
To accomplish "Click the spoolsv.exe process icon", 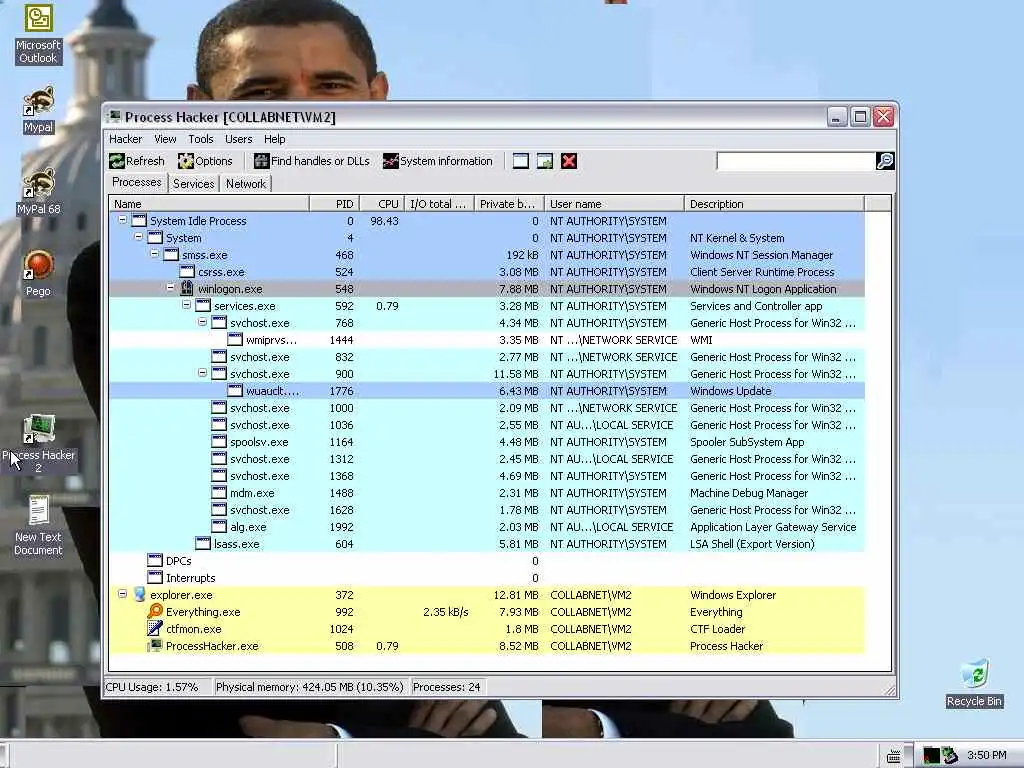I will [219, 441].
